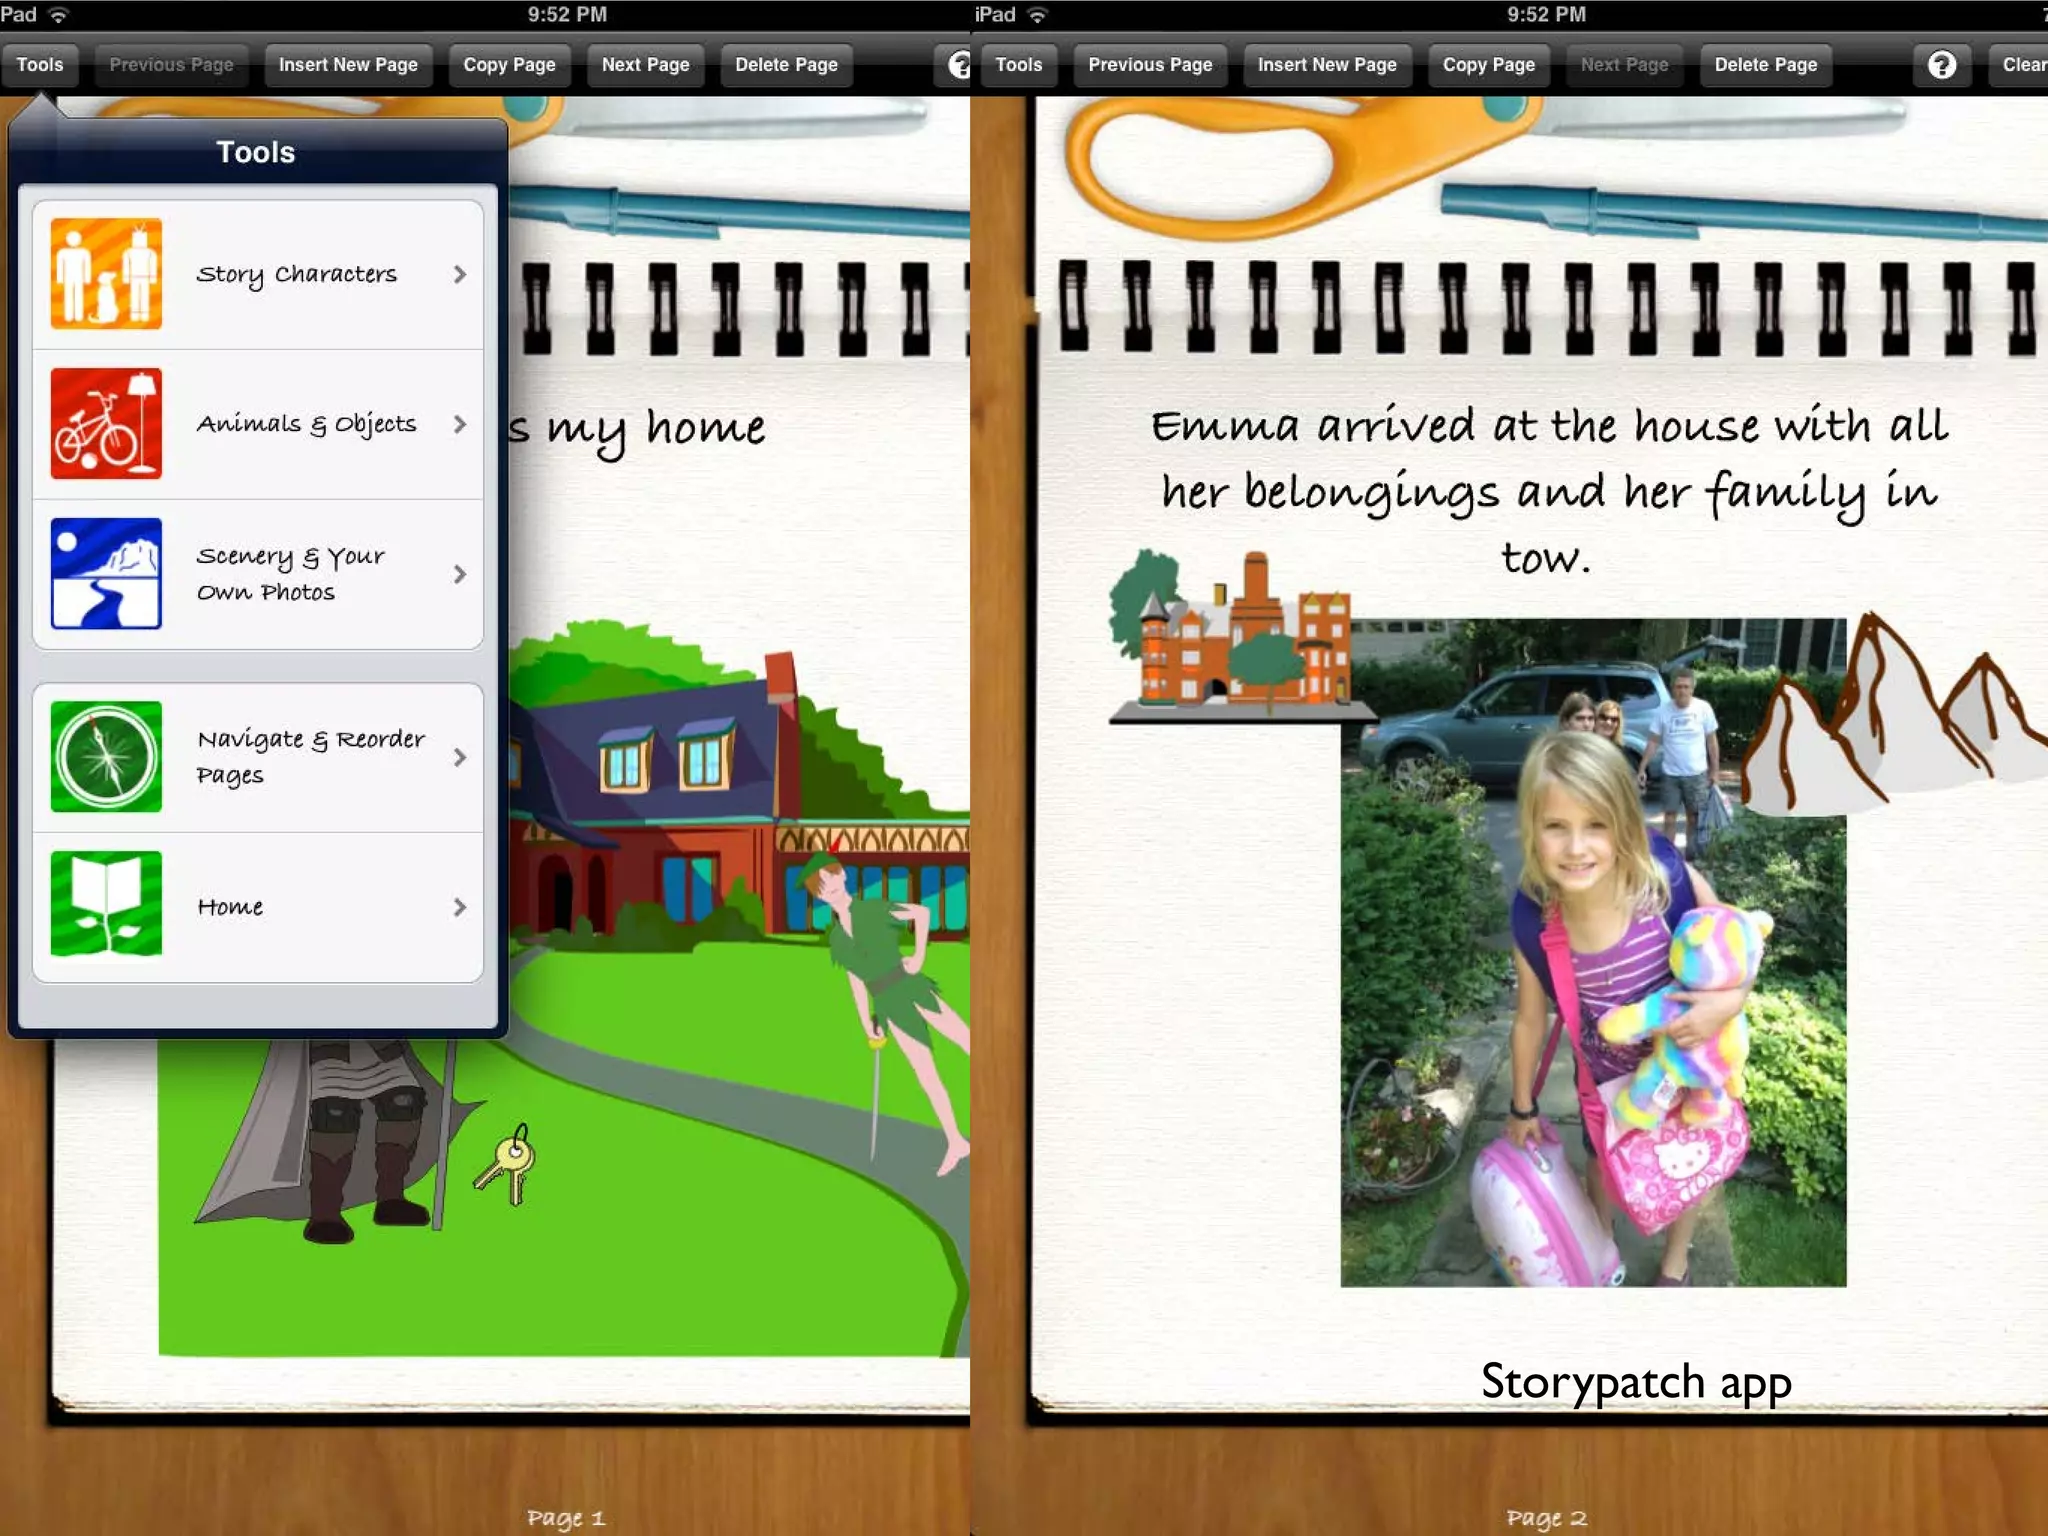This screenshot has height=1536, width=2048.
Task: Click the Wi-Fi icon in left status bar
Action: click(59, 14)
